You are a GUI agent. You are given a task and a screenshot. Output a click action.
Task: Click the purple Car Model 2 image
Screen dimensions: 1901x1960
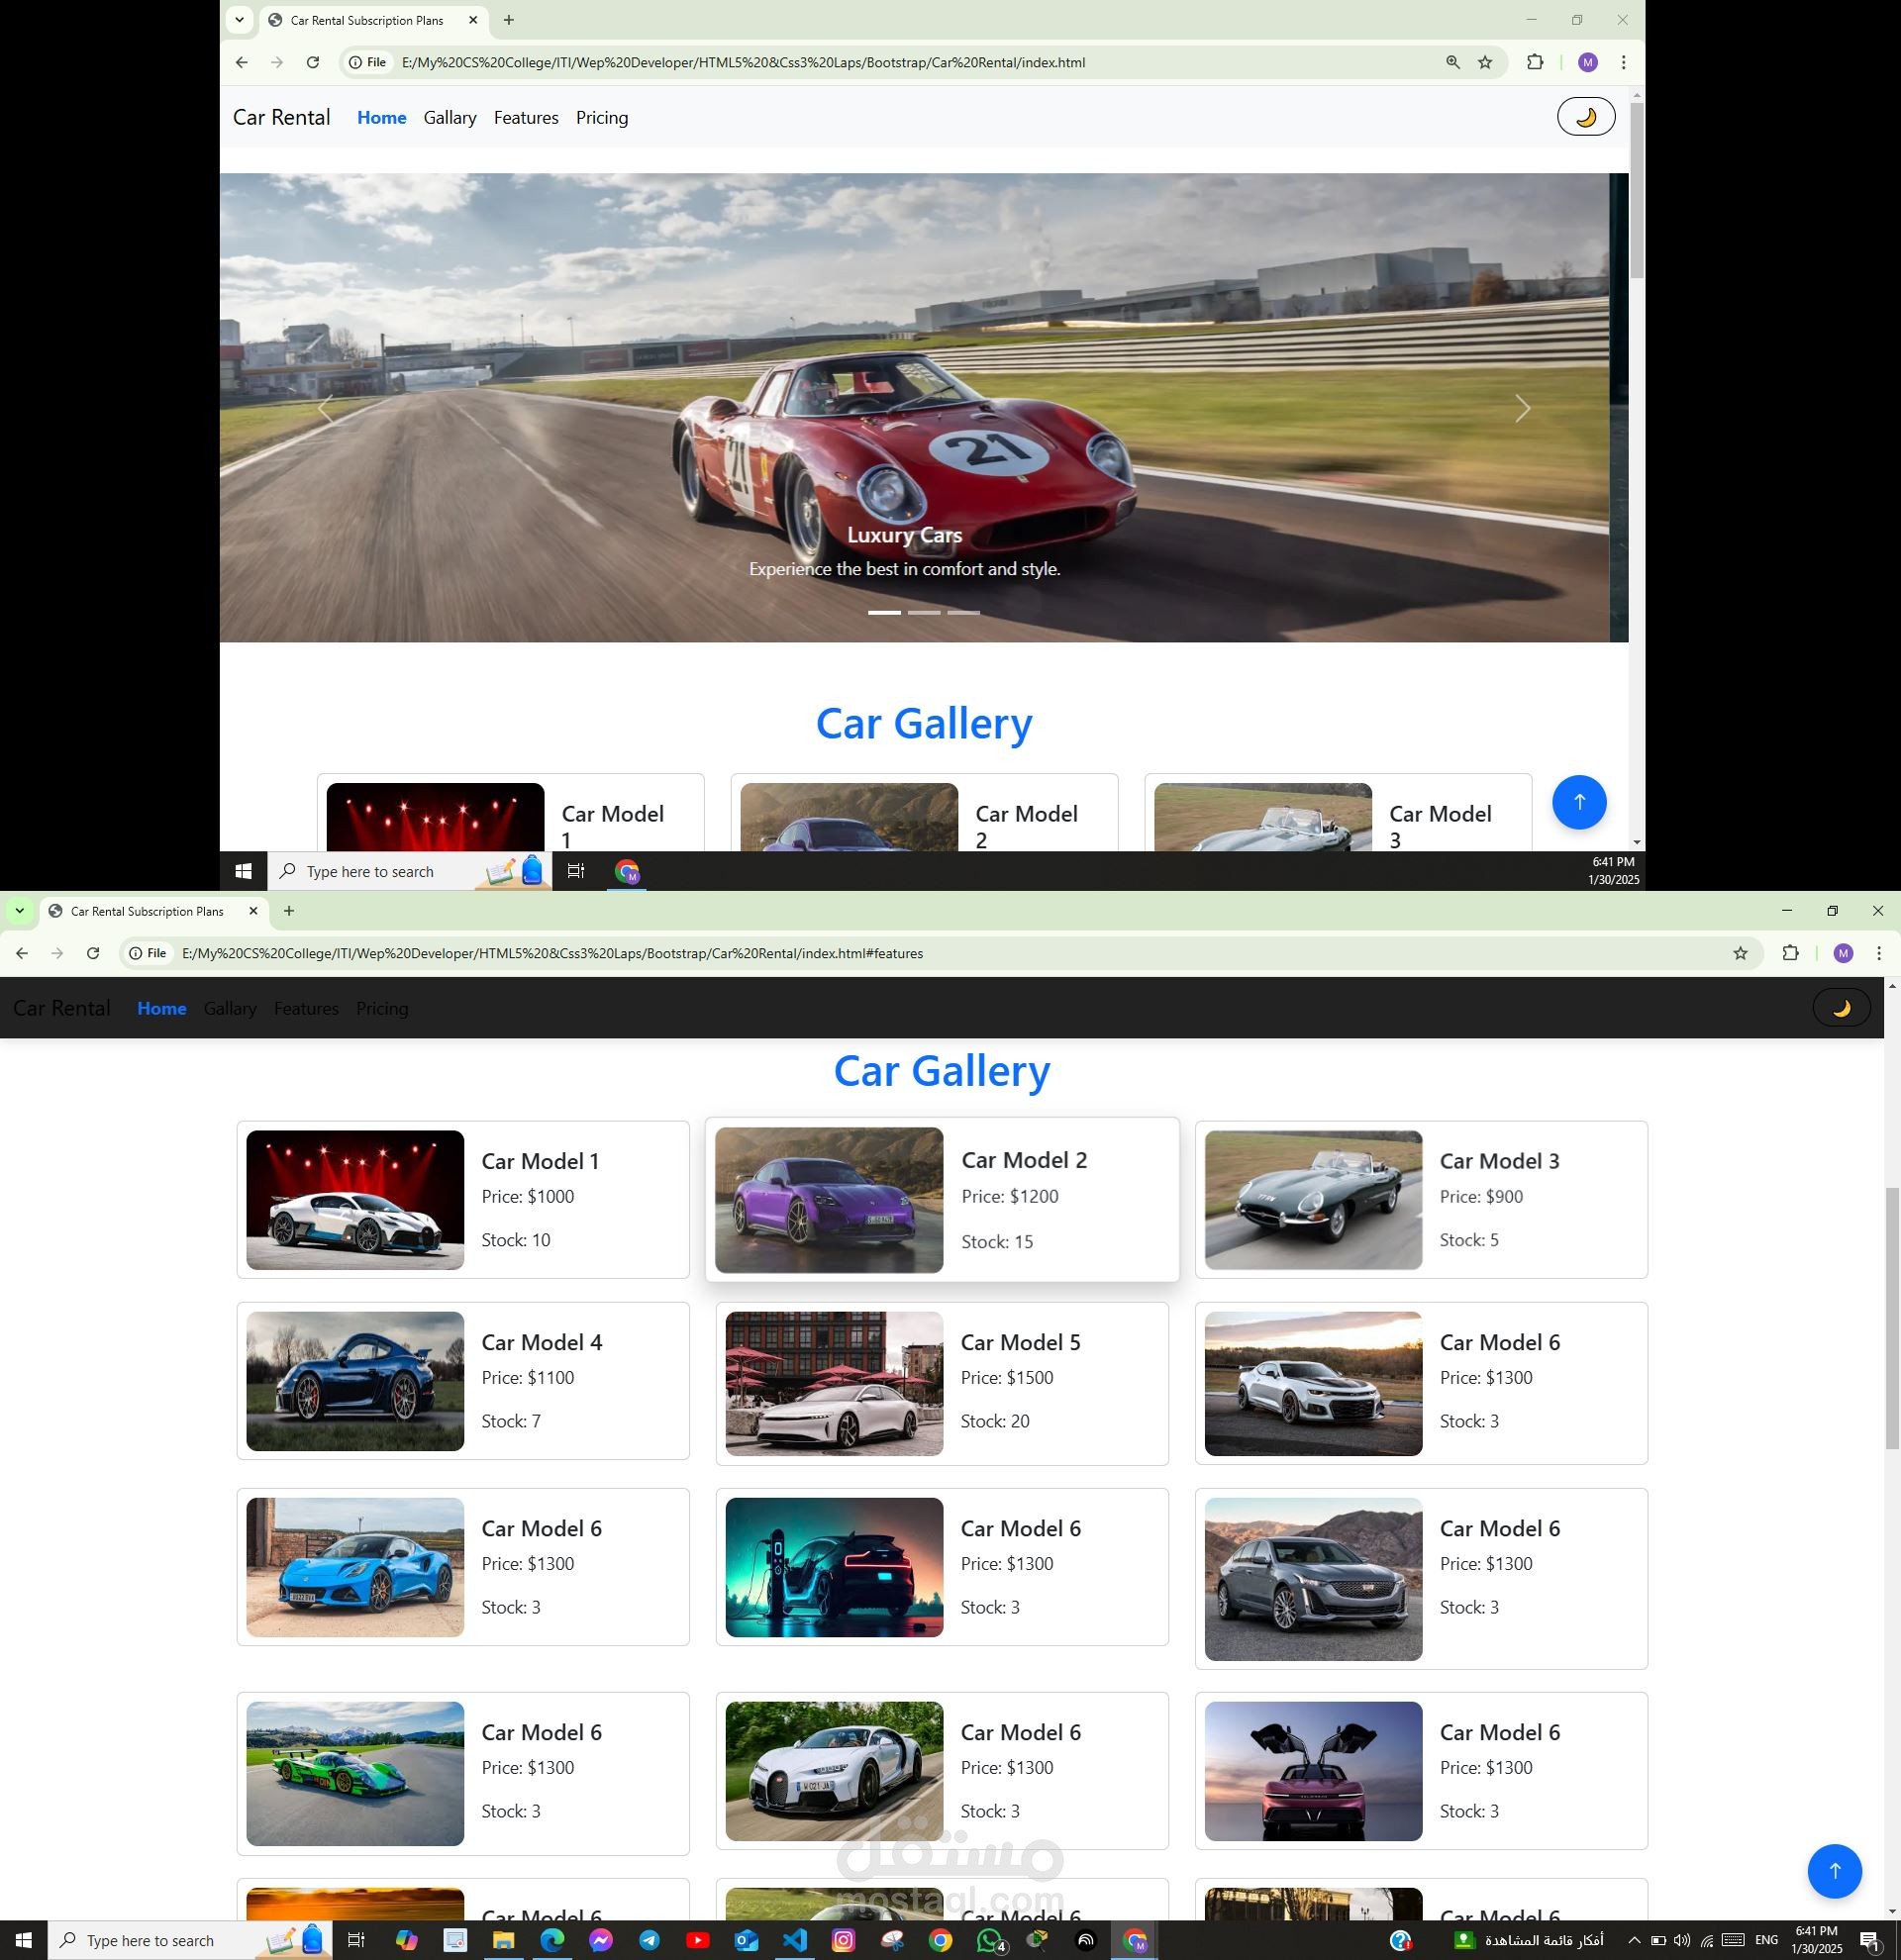pyautogui.click(x=829, y=1200)
